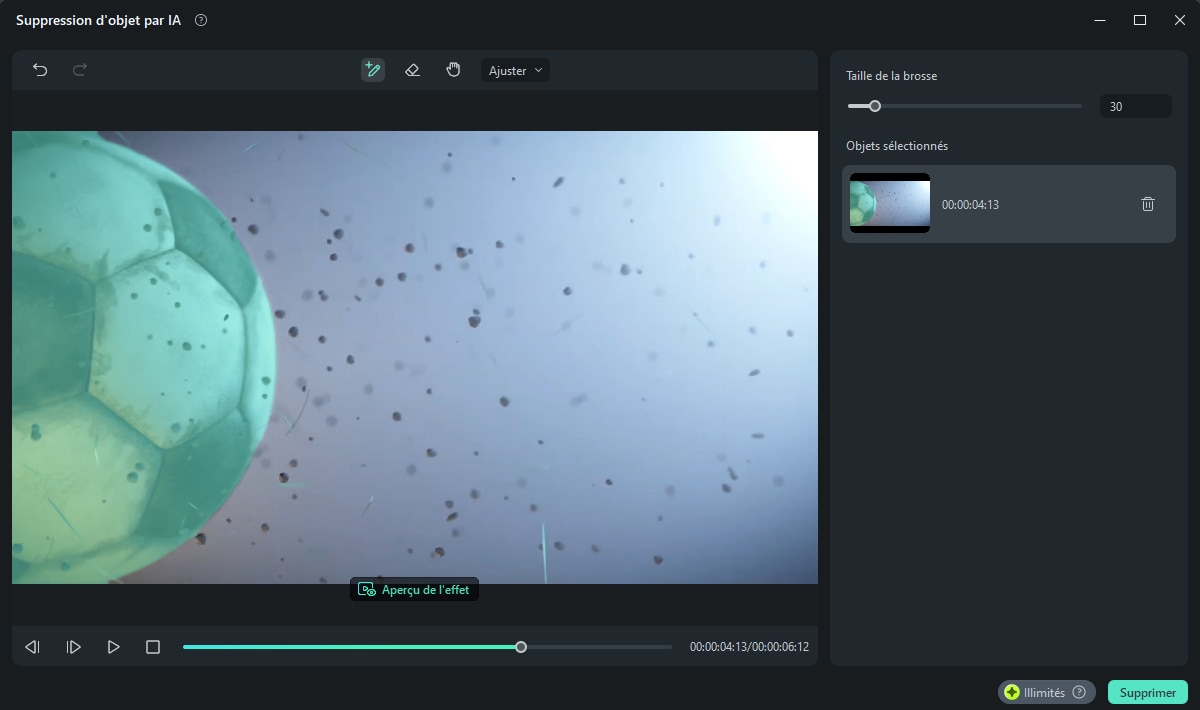Click the Supprimer button
Screen dimensions: 1200x710
click(1148, 692)
